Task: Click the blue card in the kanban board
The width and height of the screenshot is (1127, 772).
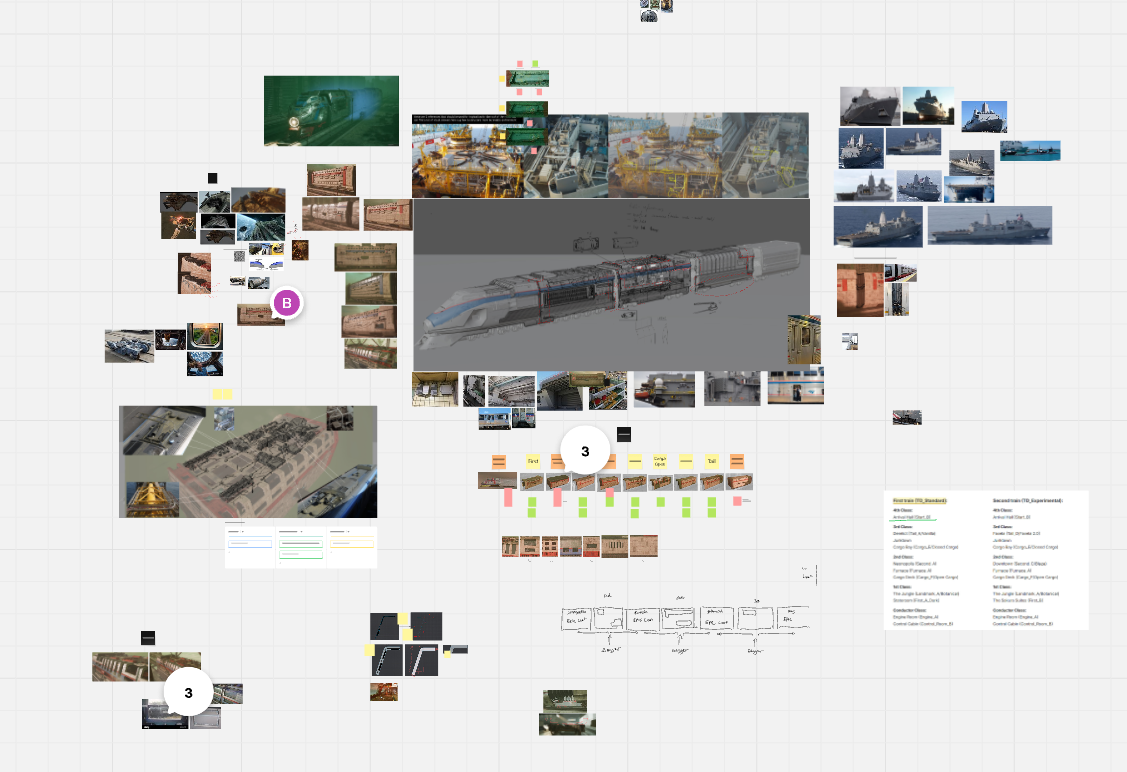Action: [x=249, y=543]
